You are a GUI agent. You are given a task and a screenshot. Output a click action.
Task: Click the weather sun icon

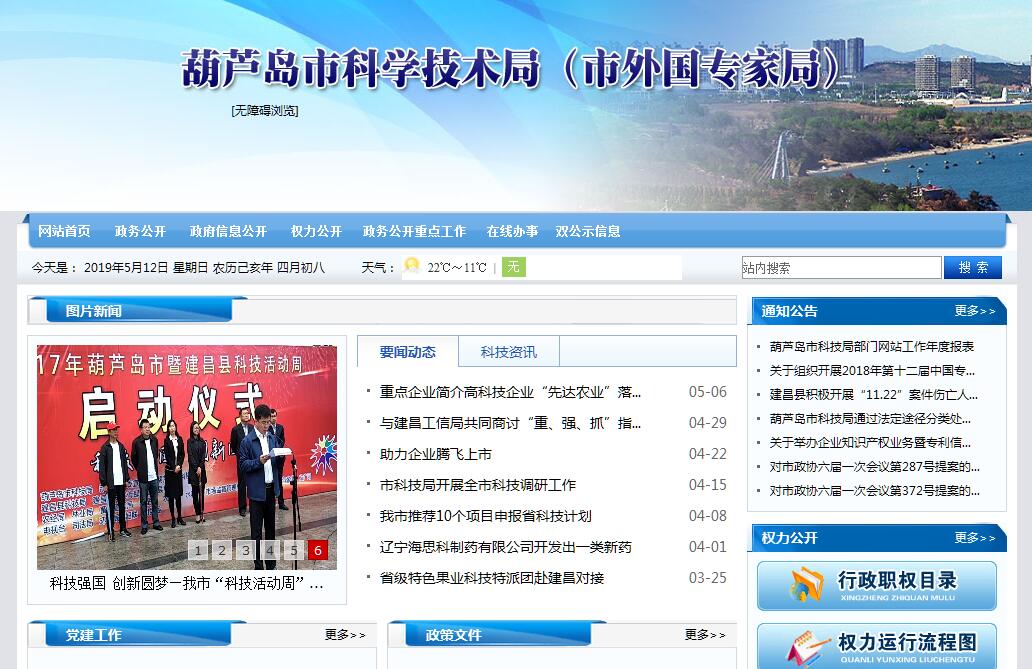pos(412,265)
